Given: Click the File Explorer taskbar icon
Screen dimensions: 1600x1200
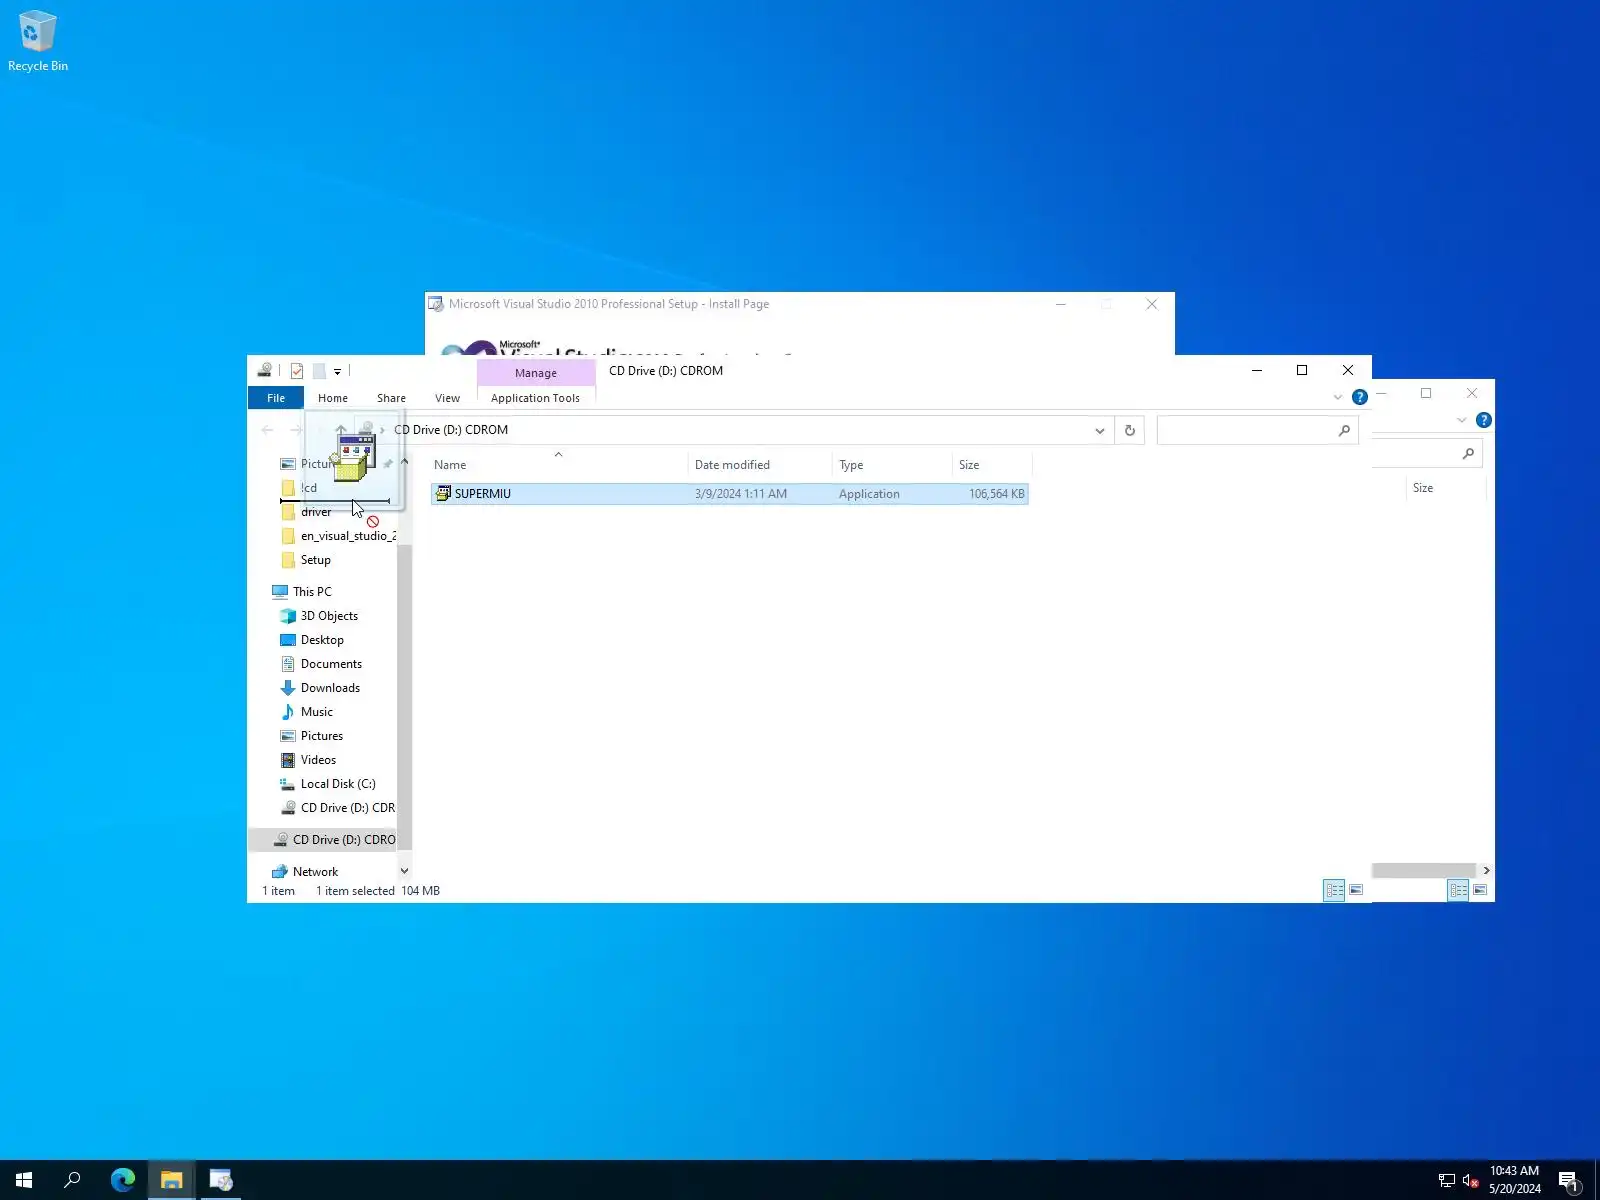Looking at the screenshot, I should tap(172, 1180).
